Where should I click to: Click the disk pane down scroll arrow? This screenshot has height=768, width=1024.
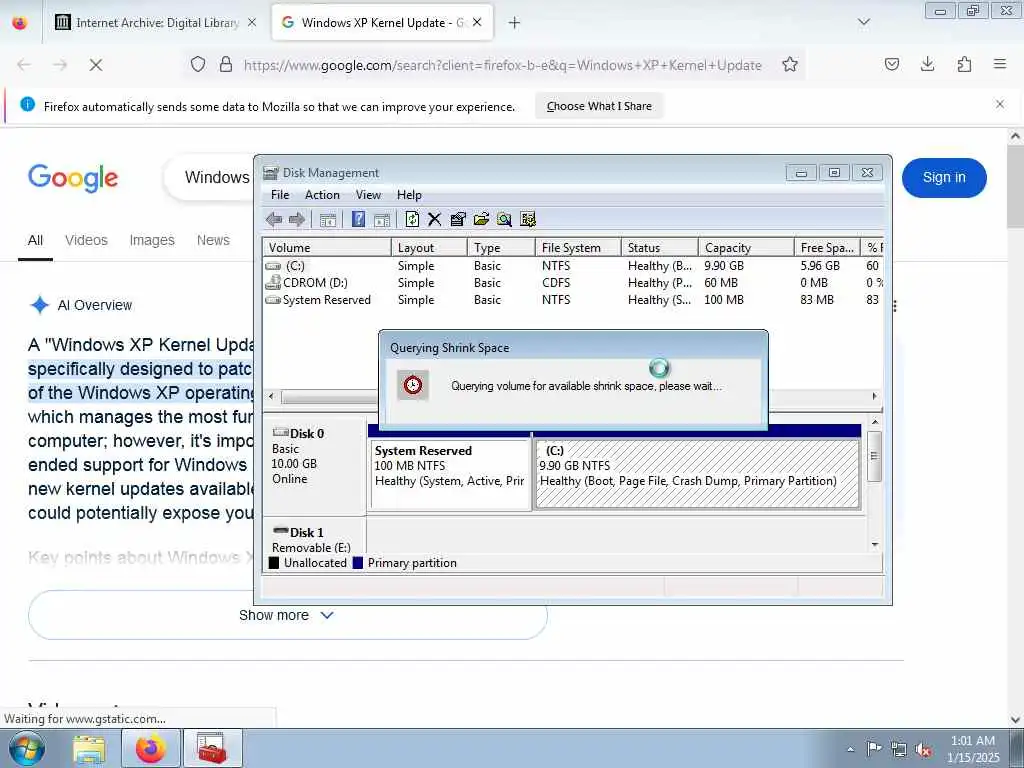[874, 545]
